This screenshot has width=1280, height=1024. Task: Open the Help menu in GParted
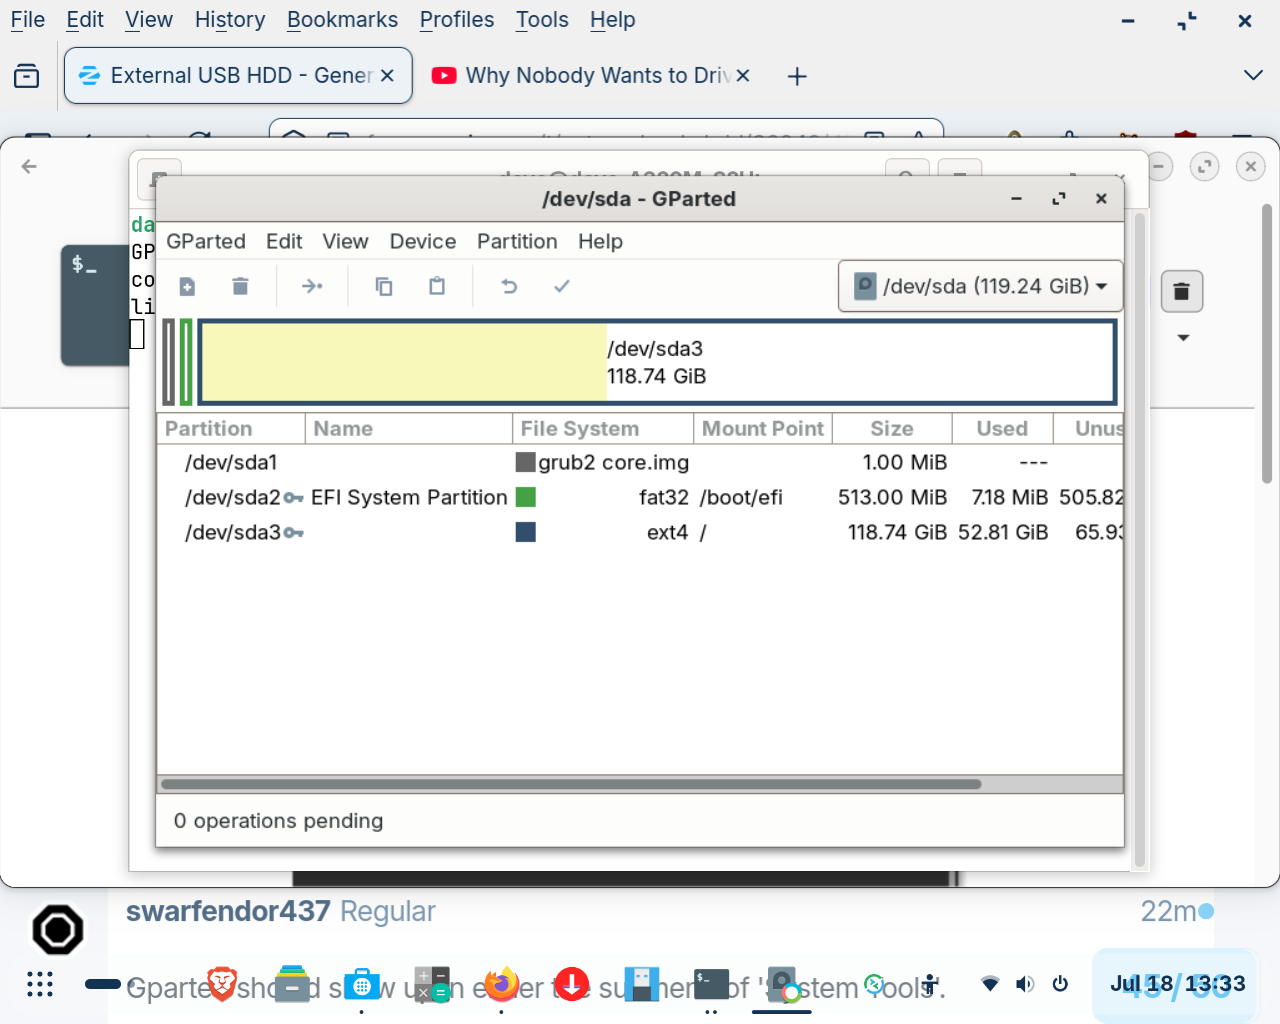(600, 241)
